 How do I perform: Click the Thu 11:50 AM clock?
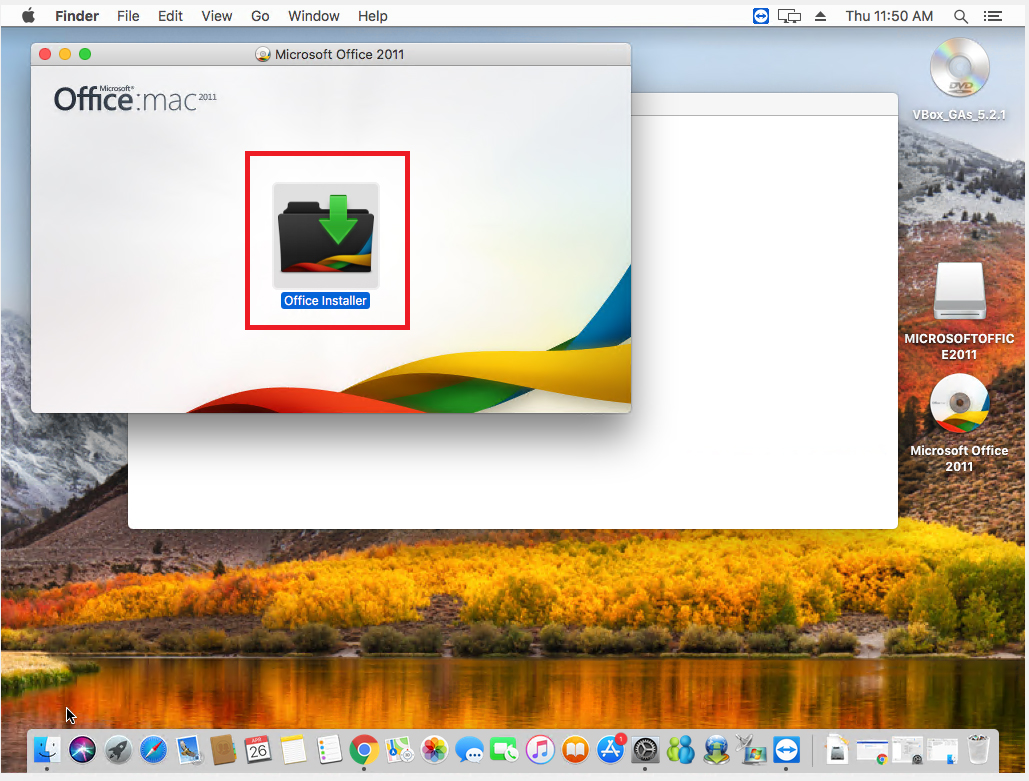(x=889, y=16)
